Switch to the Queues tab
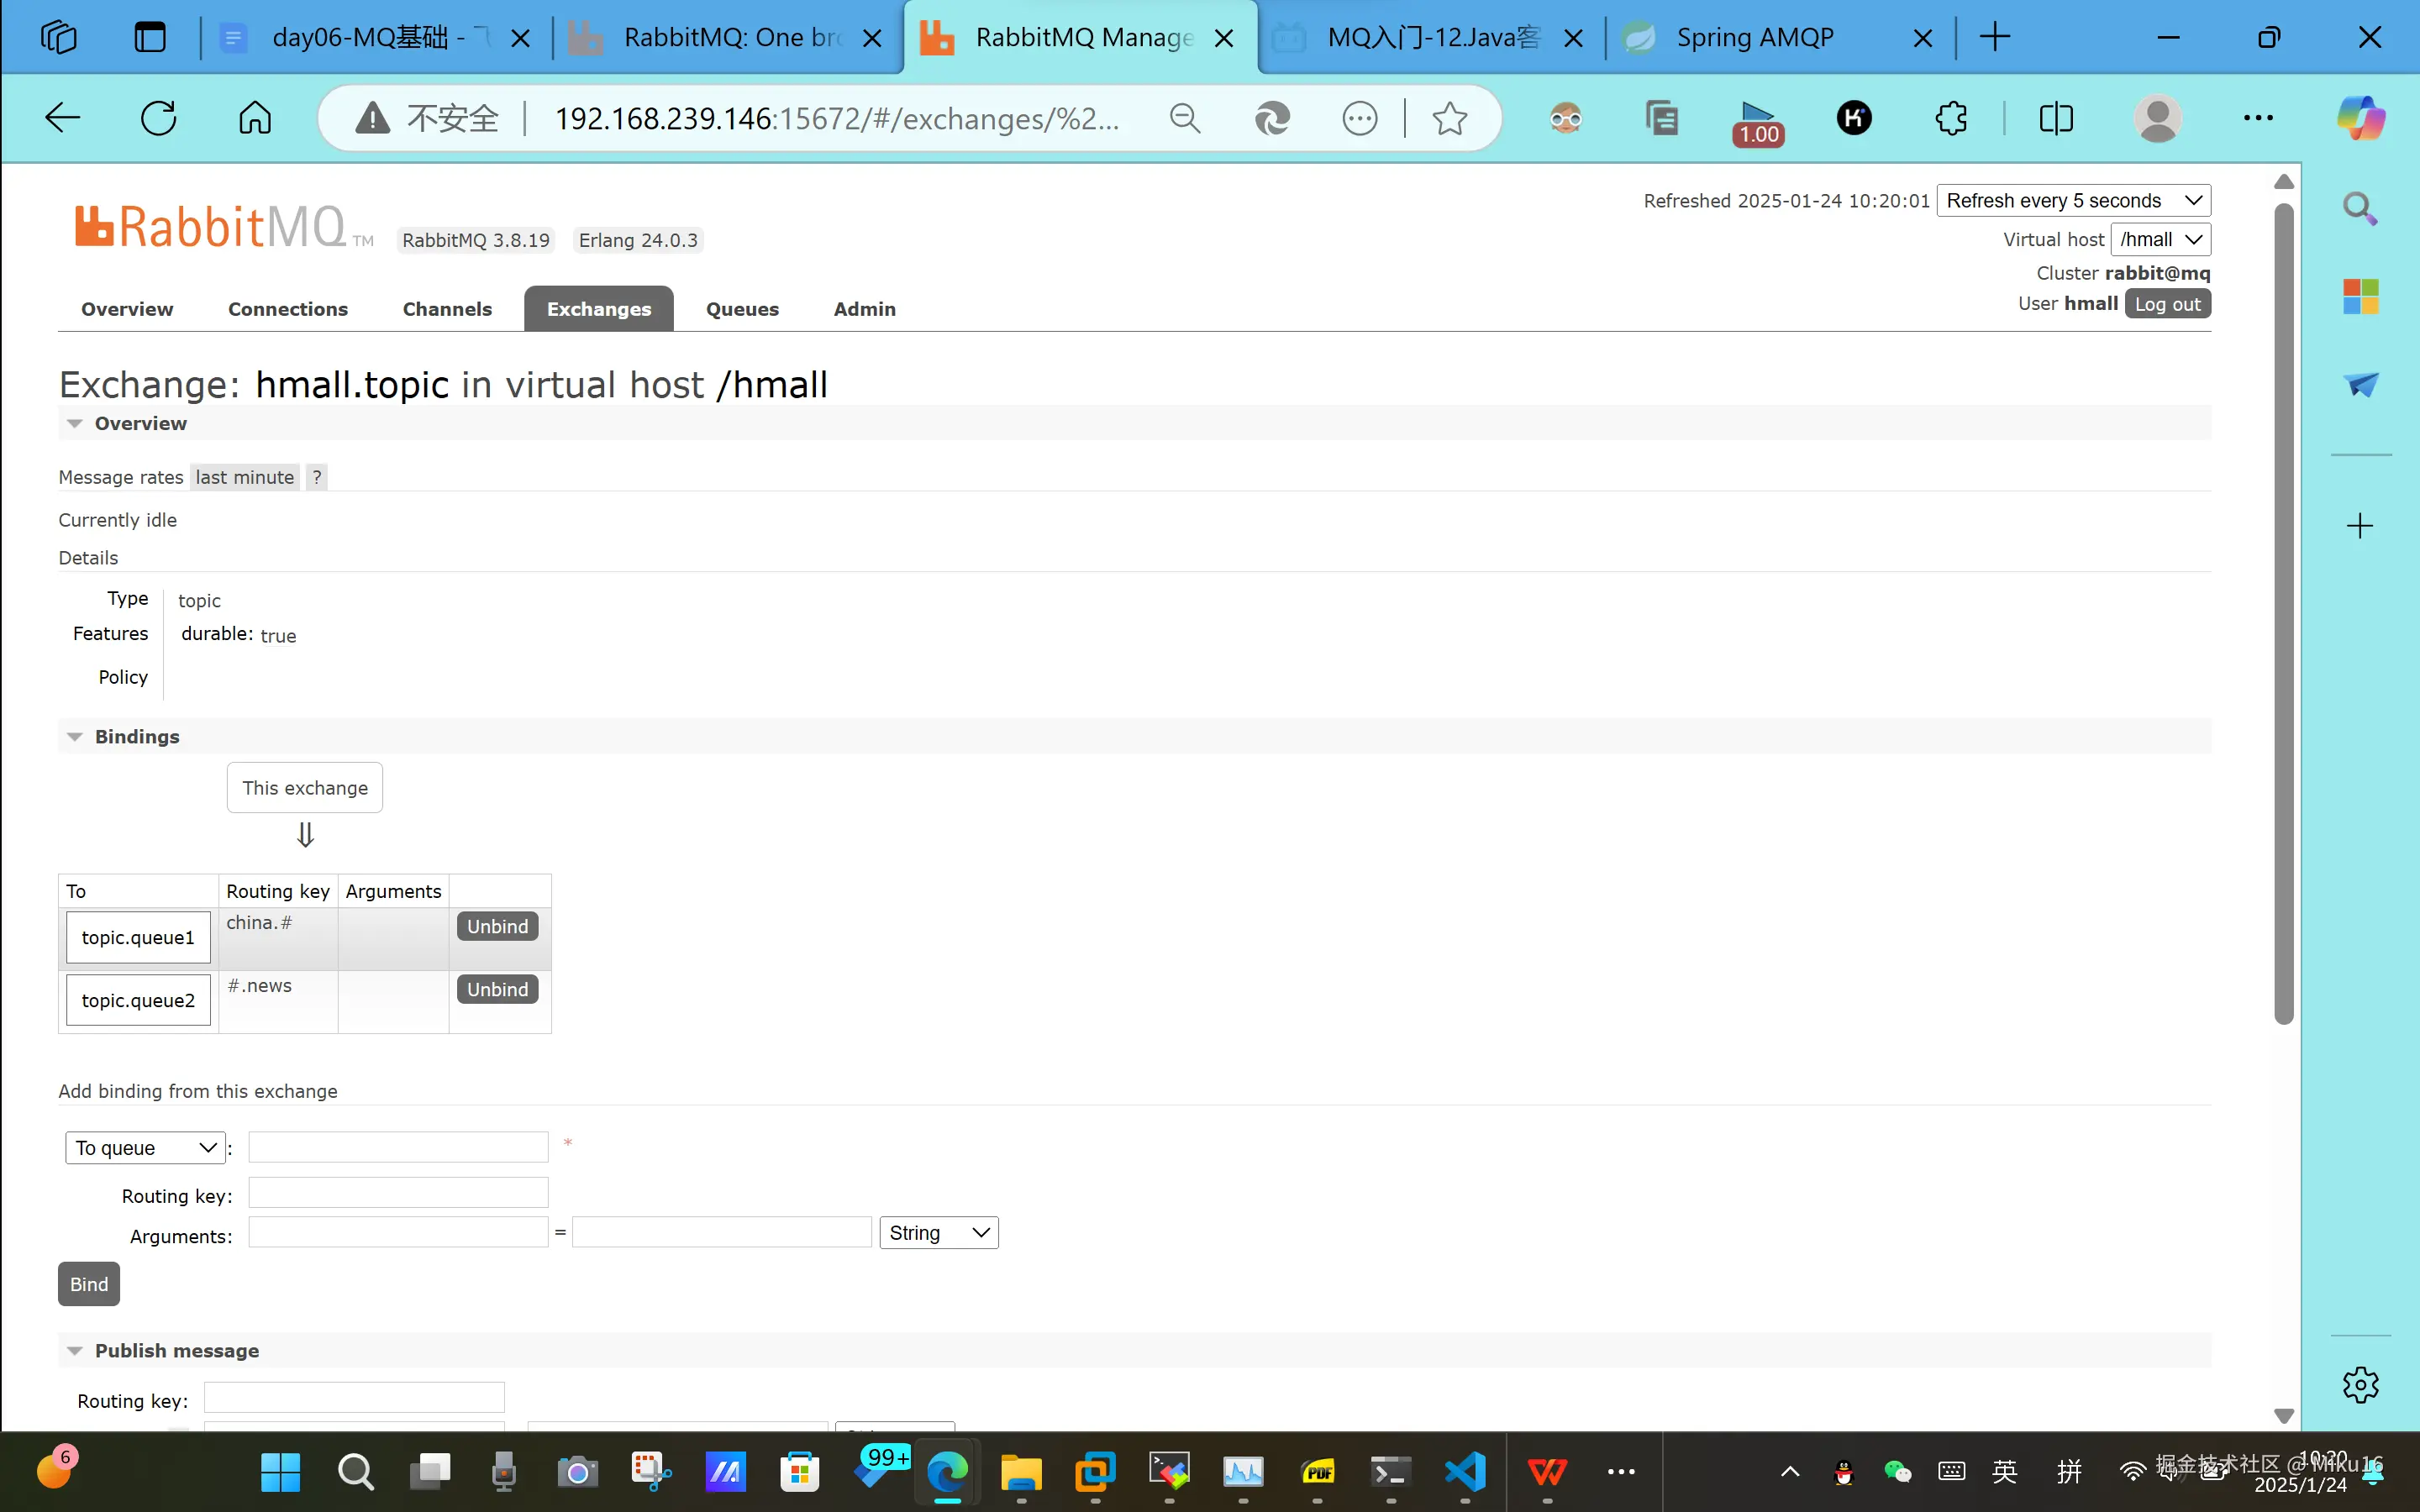 [x=742, y=309]
